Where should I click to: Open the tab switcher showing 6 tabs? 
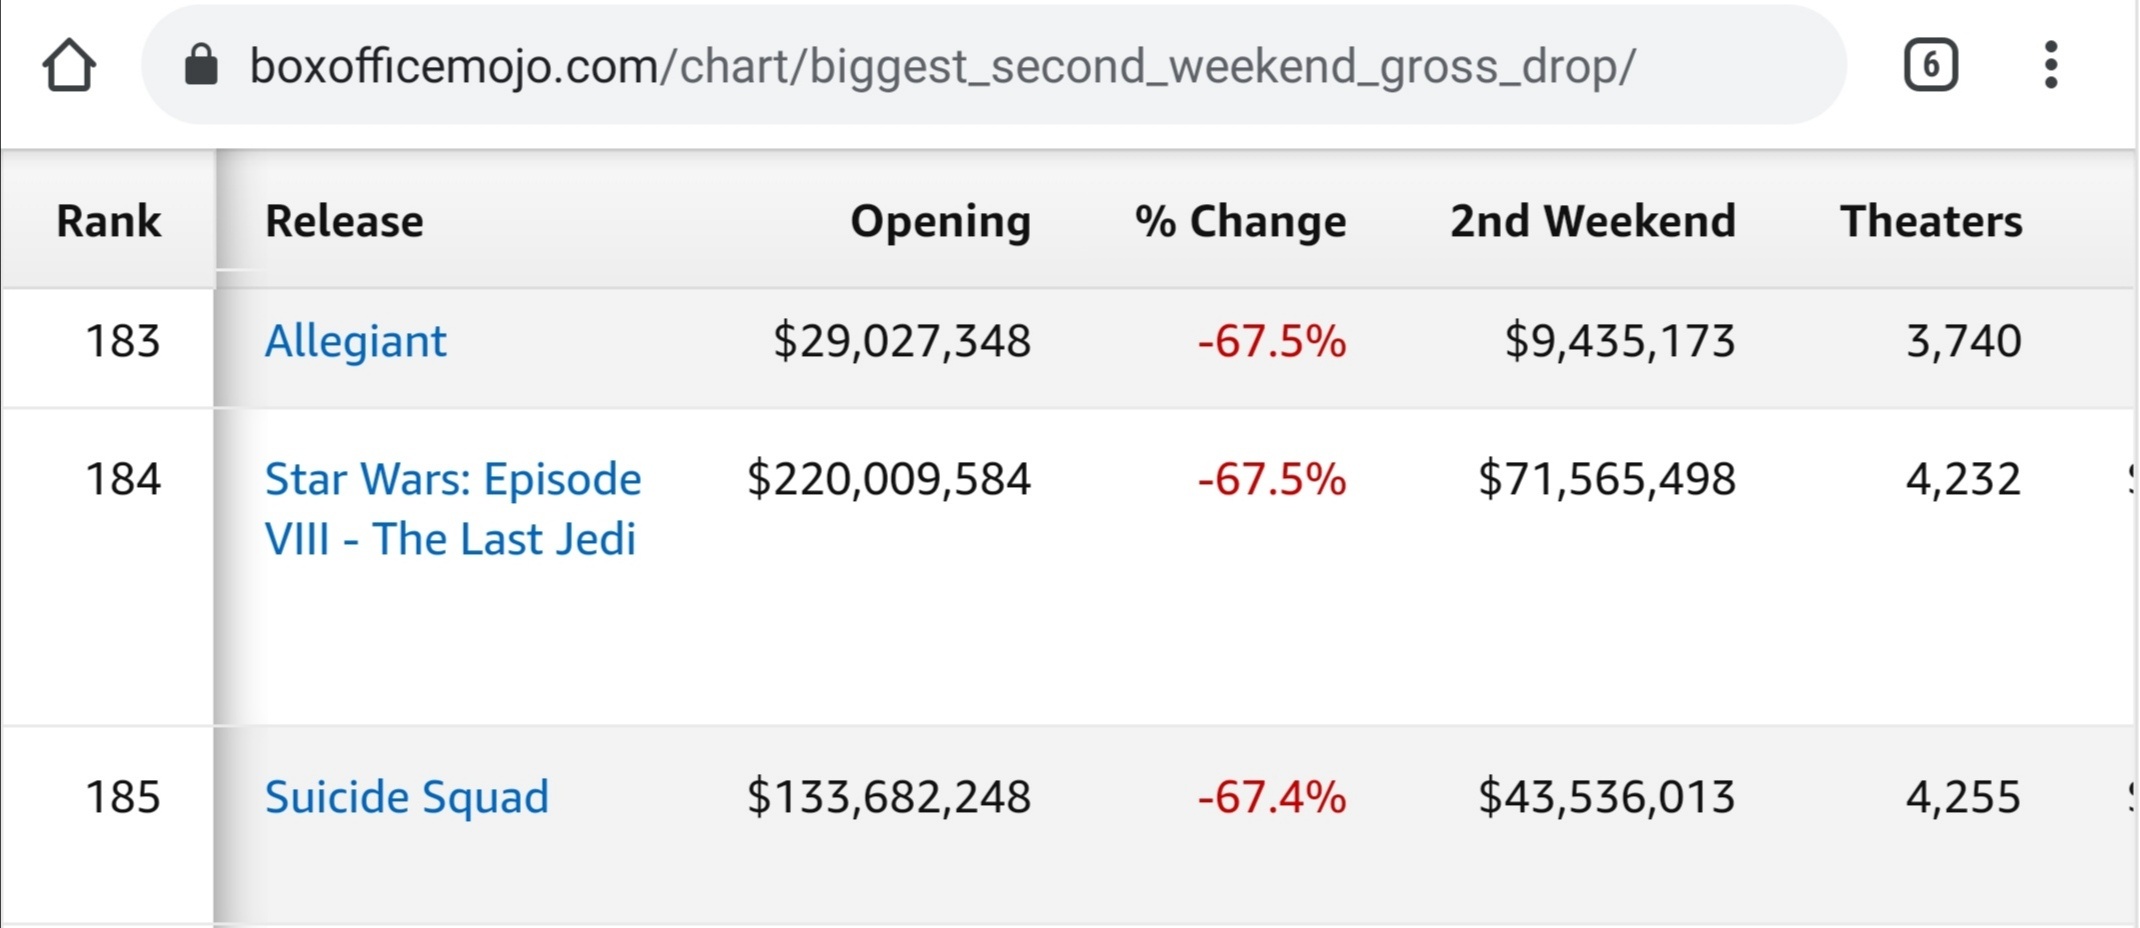(x=1930, y=66)
